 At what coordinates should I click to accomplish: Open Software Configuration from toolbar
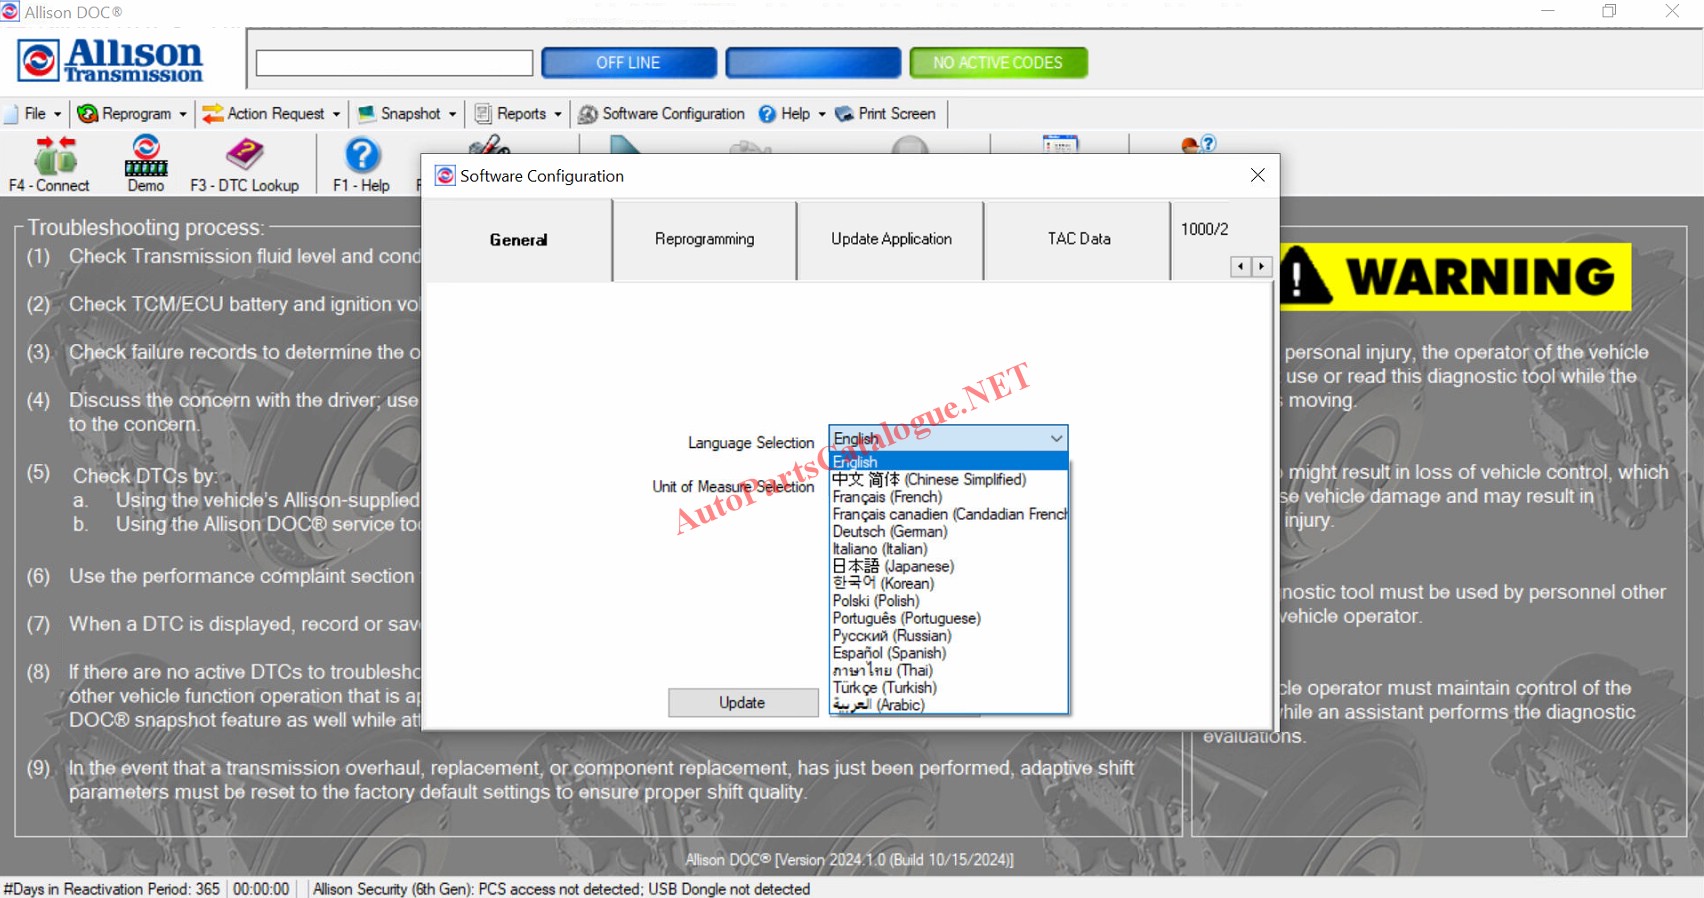point(662,114)
